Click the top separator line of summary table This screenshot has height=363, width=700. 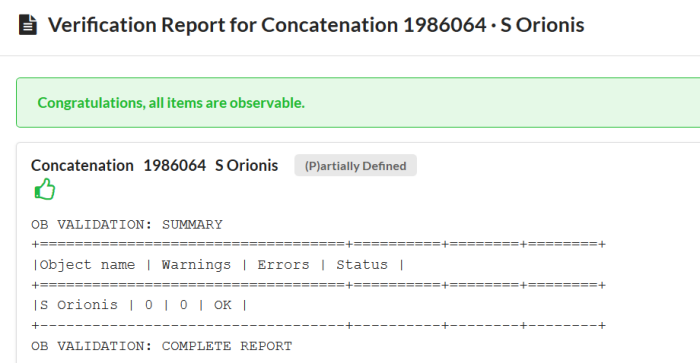point(319,244)
